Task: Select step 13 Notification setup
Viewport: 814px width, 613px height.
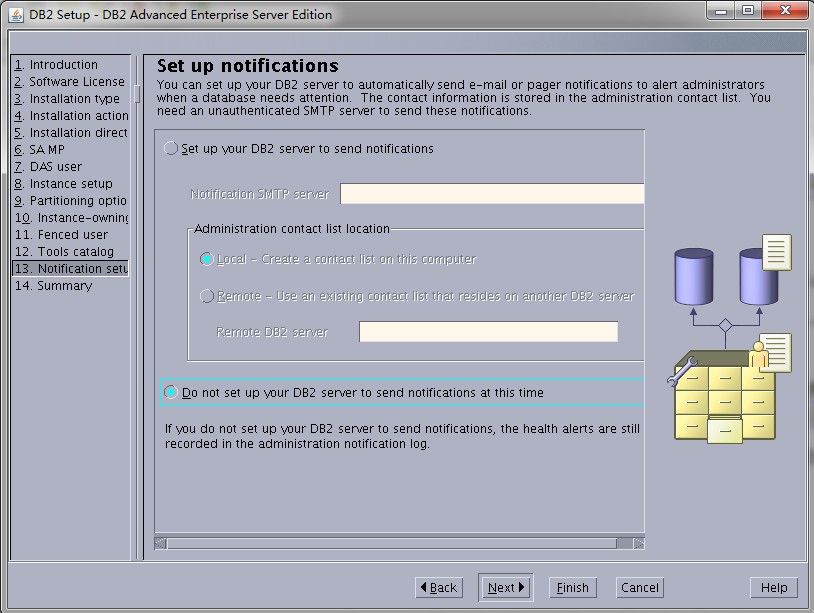Action: click(x=71, y=268)
